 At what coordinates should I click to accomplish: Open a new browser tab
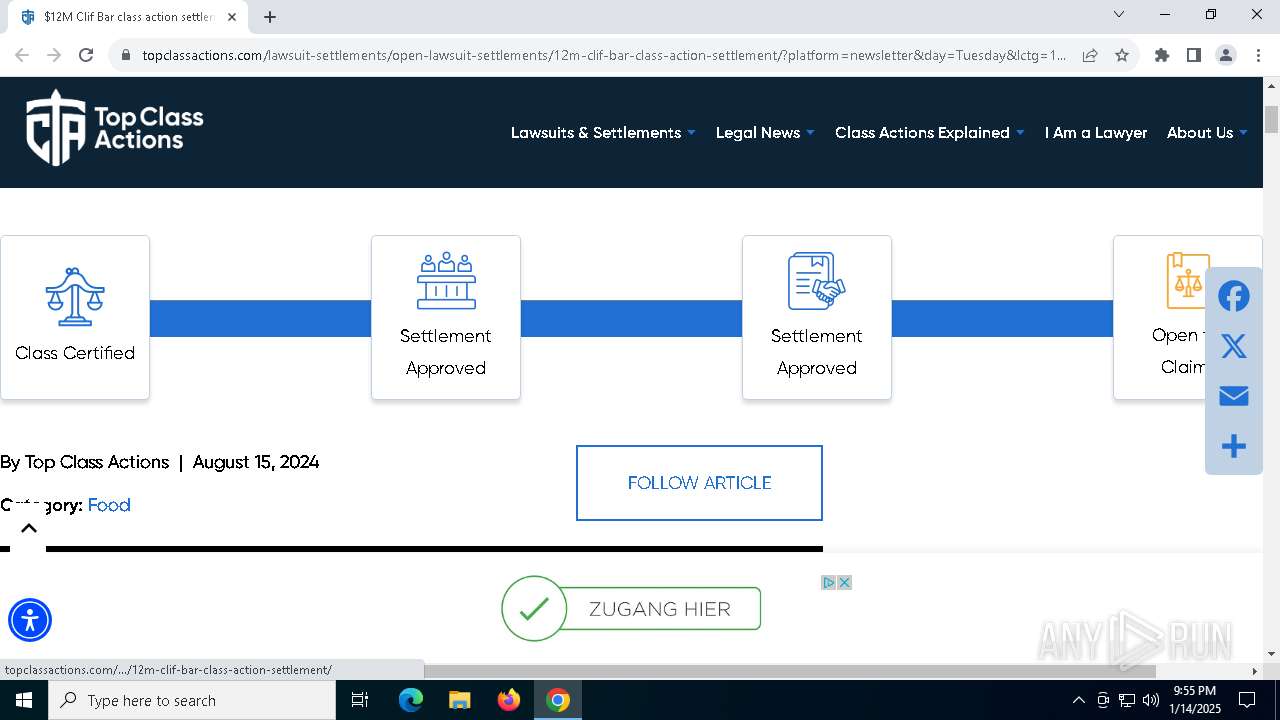pyautogui.click(x=270, y=16)
